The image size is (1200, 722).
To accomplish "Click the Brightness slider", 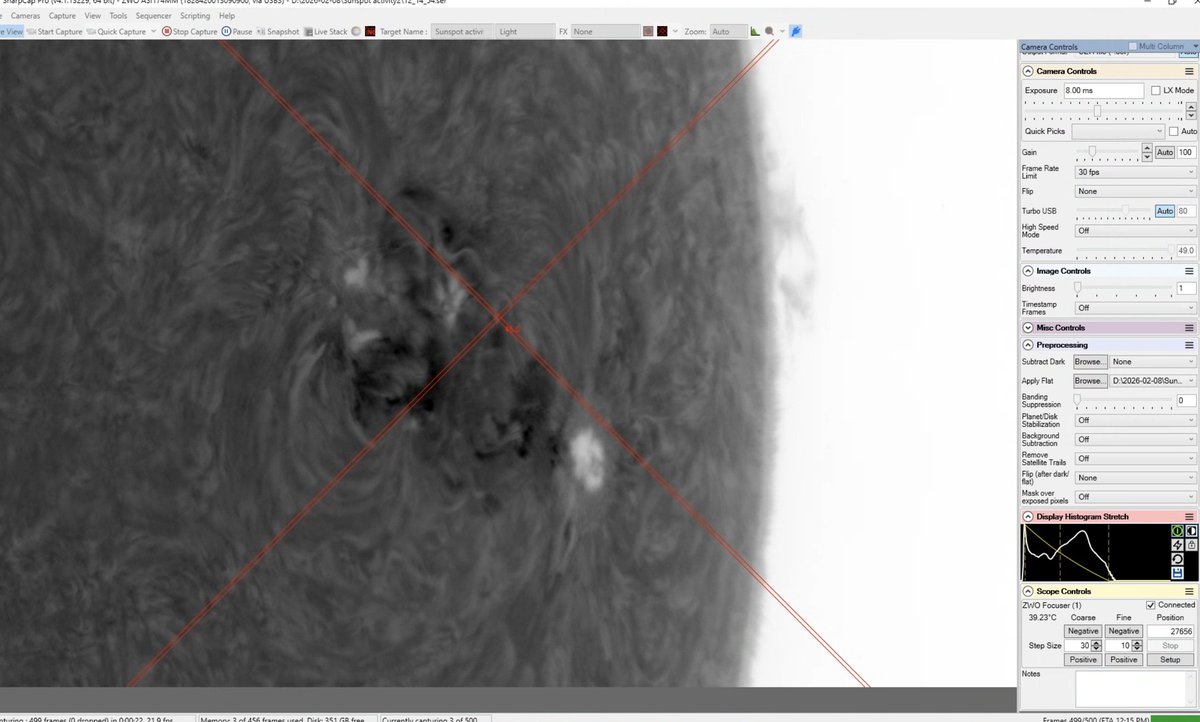I will tap(1123, 288).
